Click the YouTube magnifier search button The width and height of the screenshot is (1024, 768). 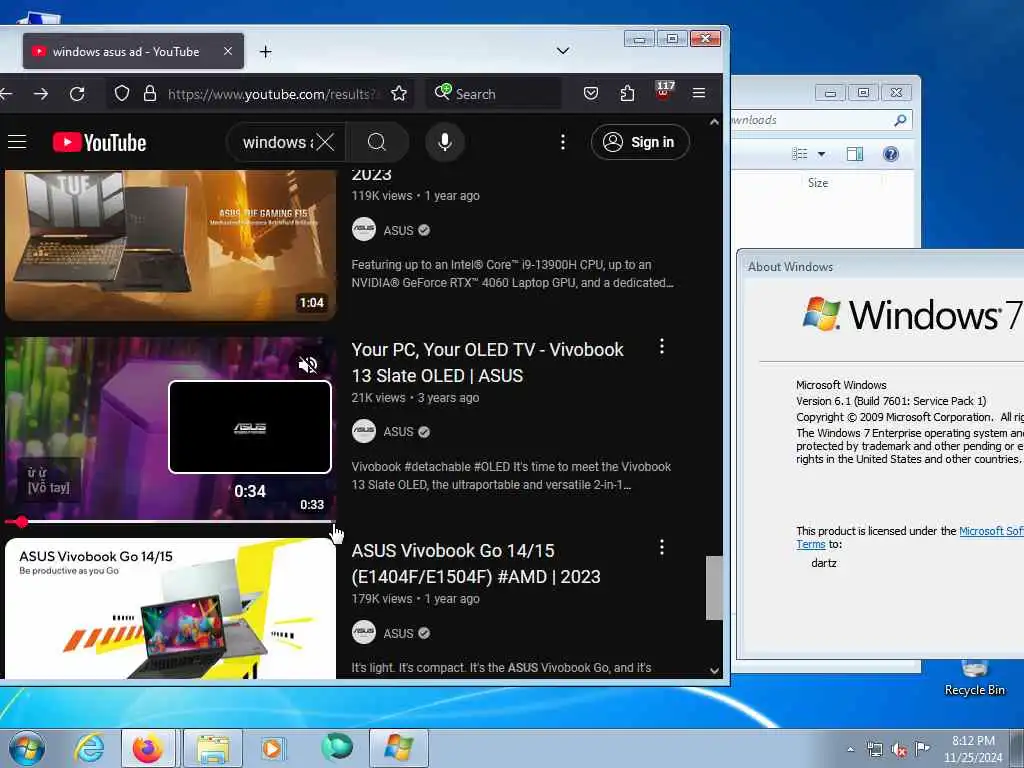(377, 142)
